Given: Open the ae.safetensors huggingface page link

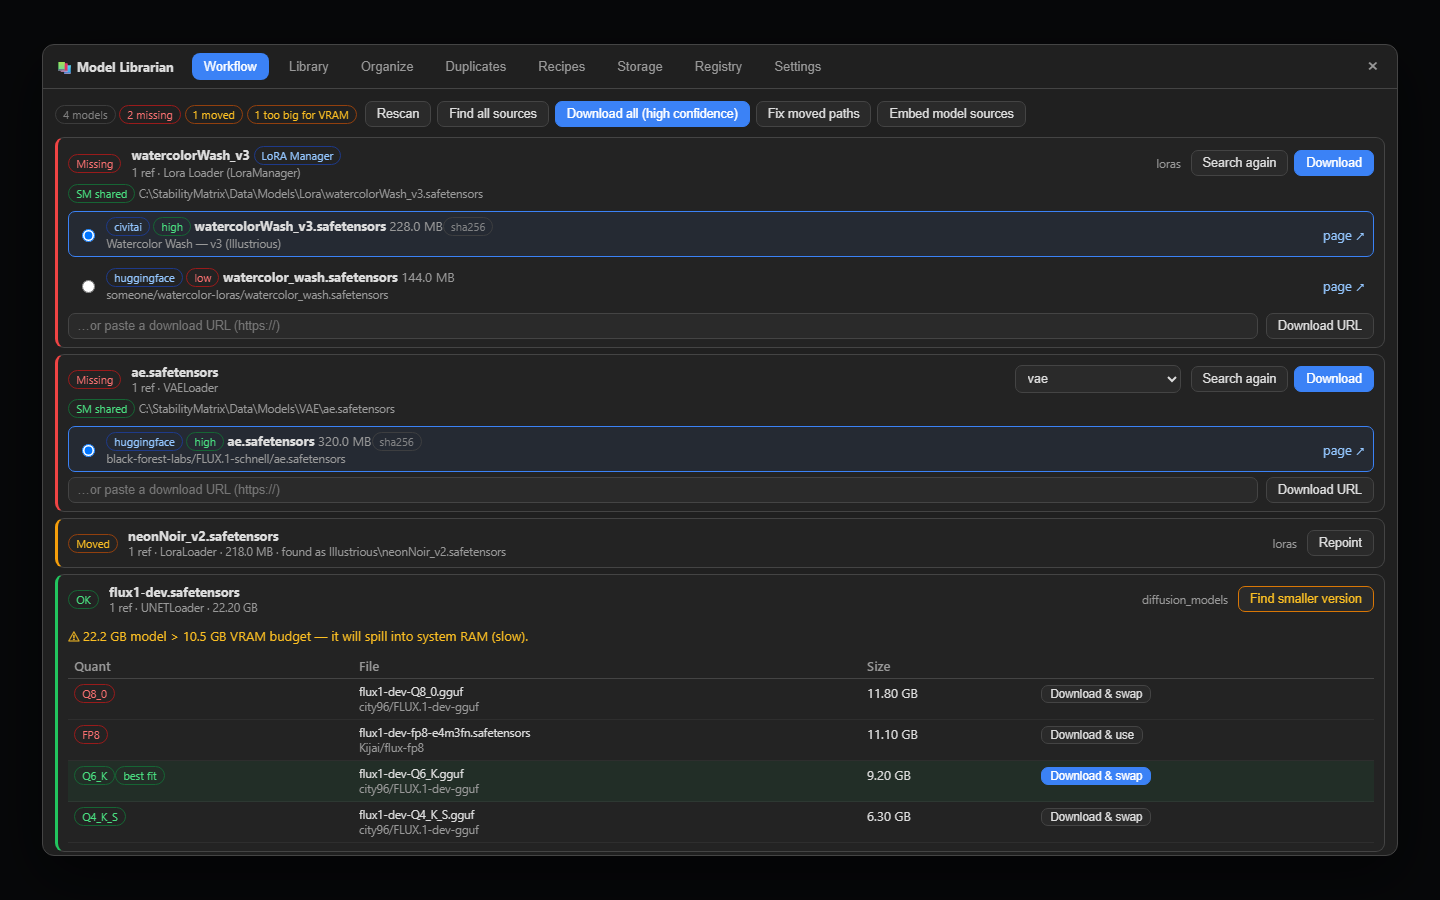Looking at the screenshot, I should point(1343,451).
